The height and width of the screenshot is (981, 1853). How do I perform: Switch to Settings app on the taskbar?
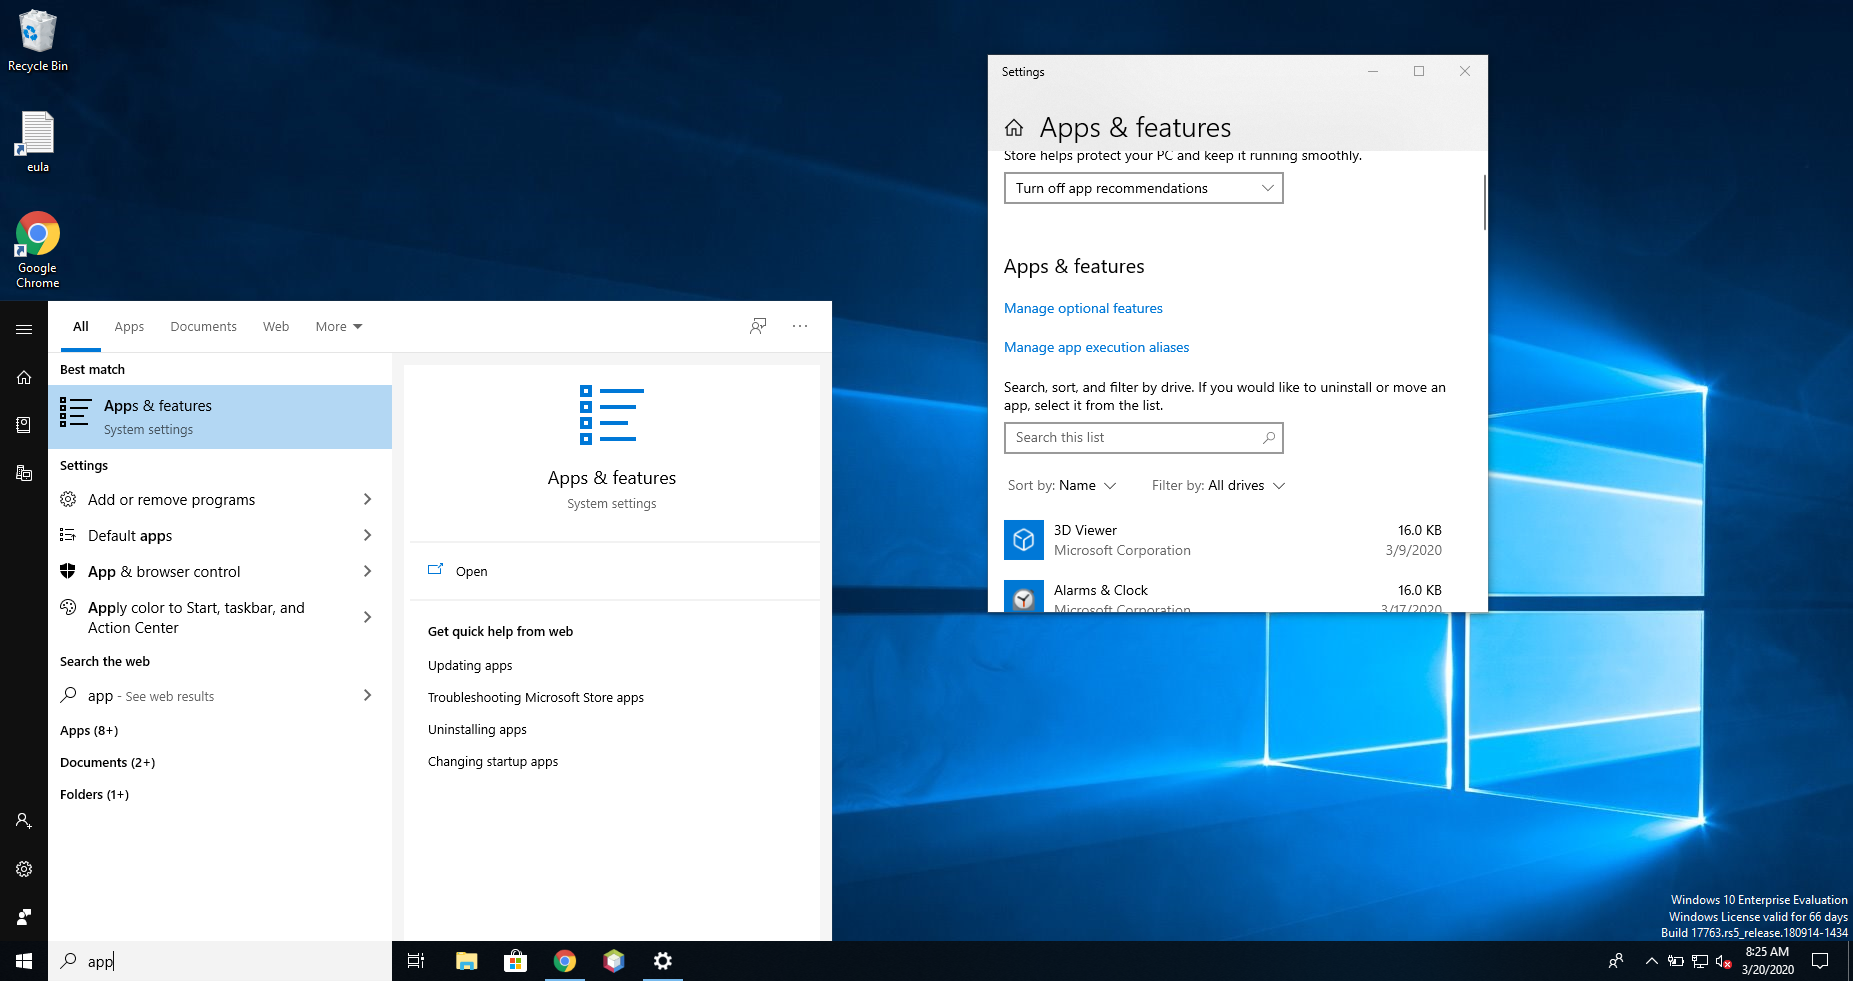point(663,961)
